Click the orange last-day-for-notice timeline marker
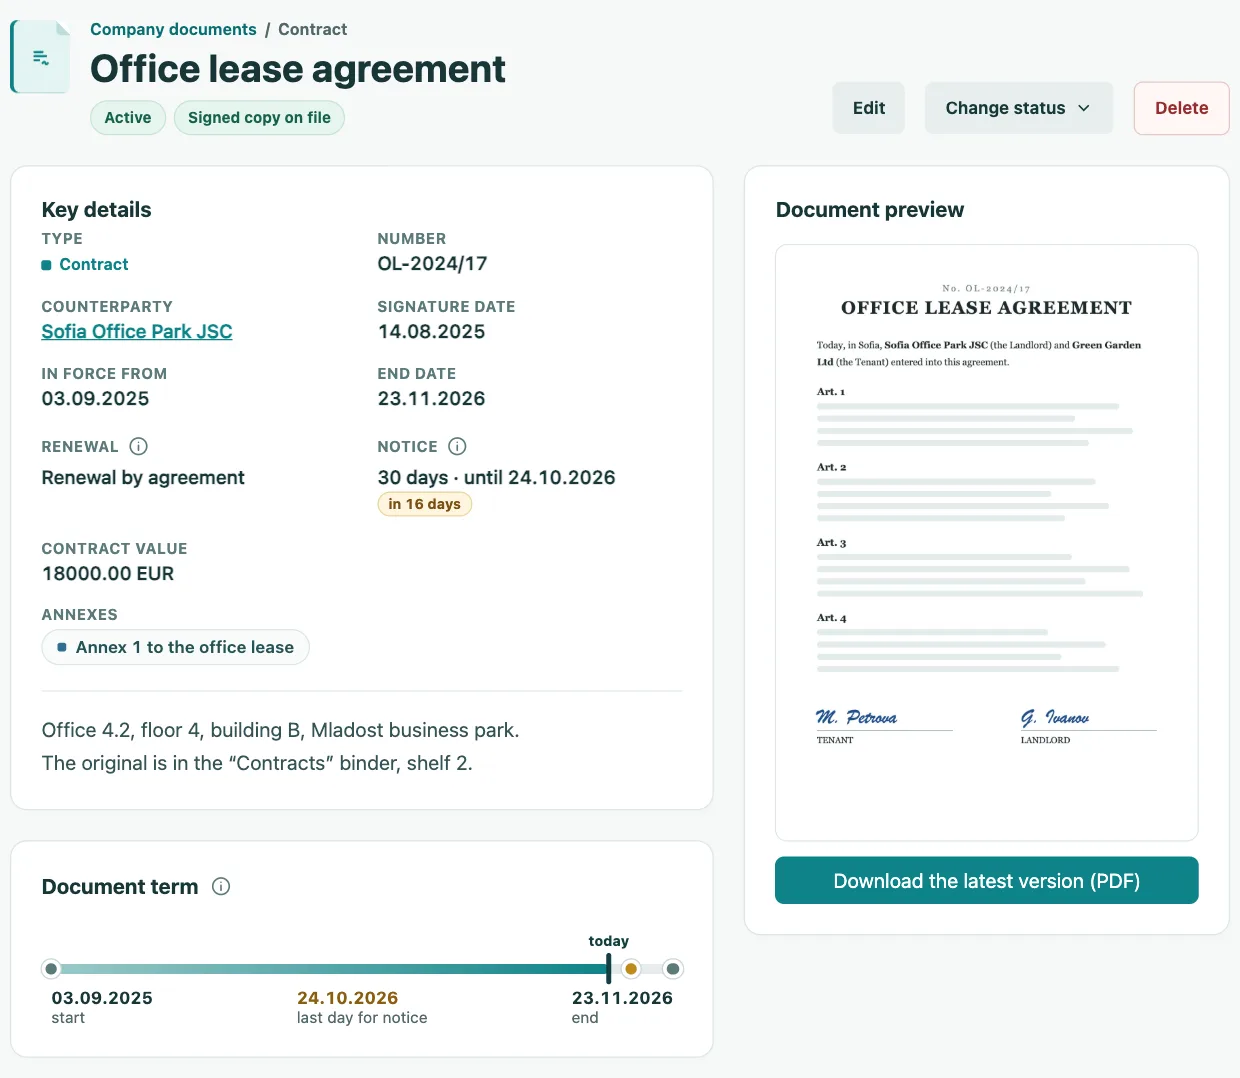The height and width of the screenshot is (1078, 1240). 631,968
